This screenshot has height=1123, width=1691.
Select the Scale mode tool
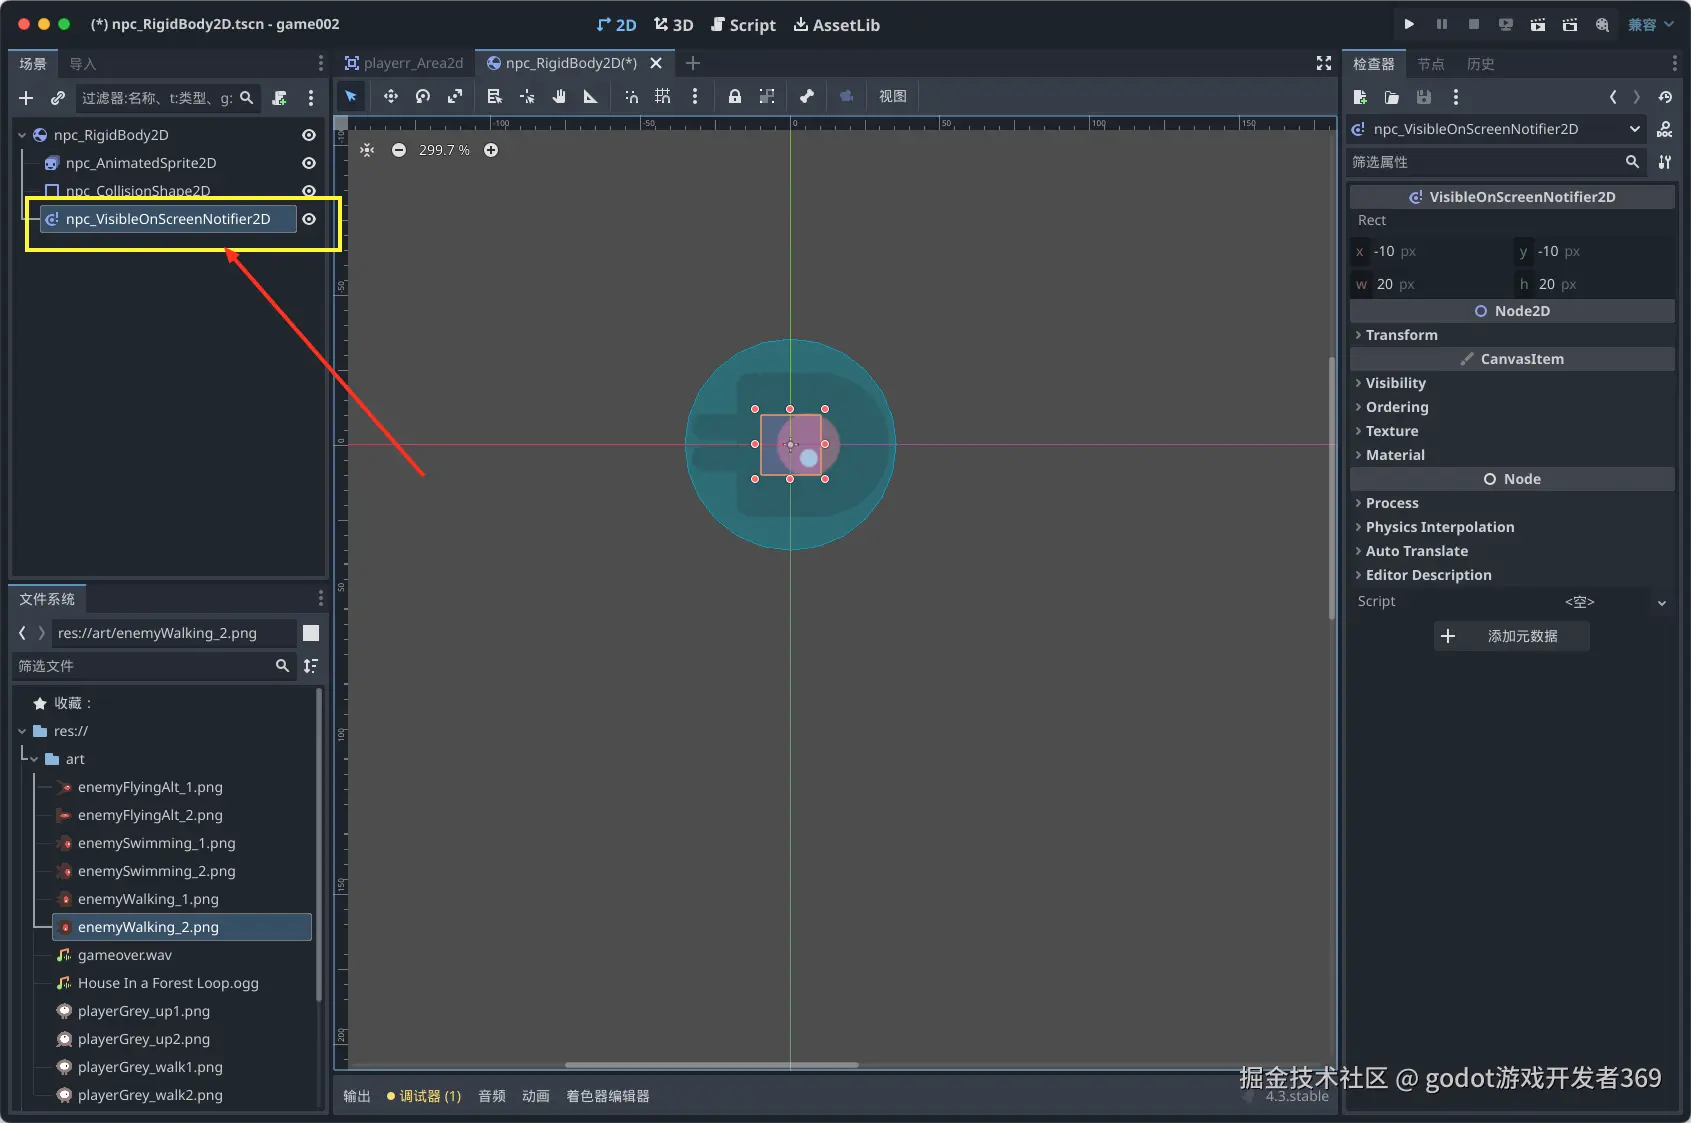click(455, 96)
